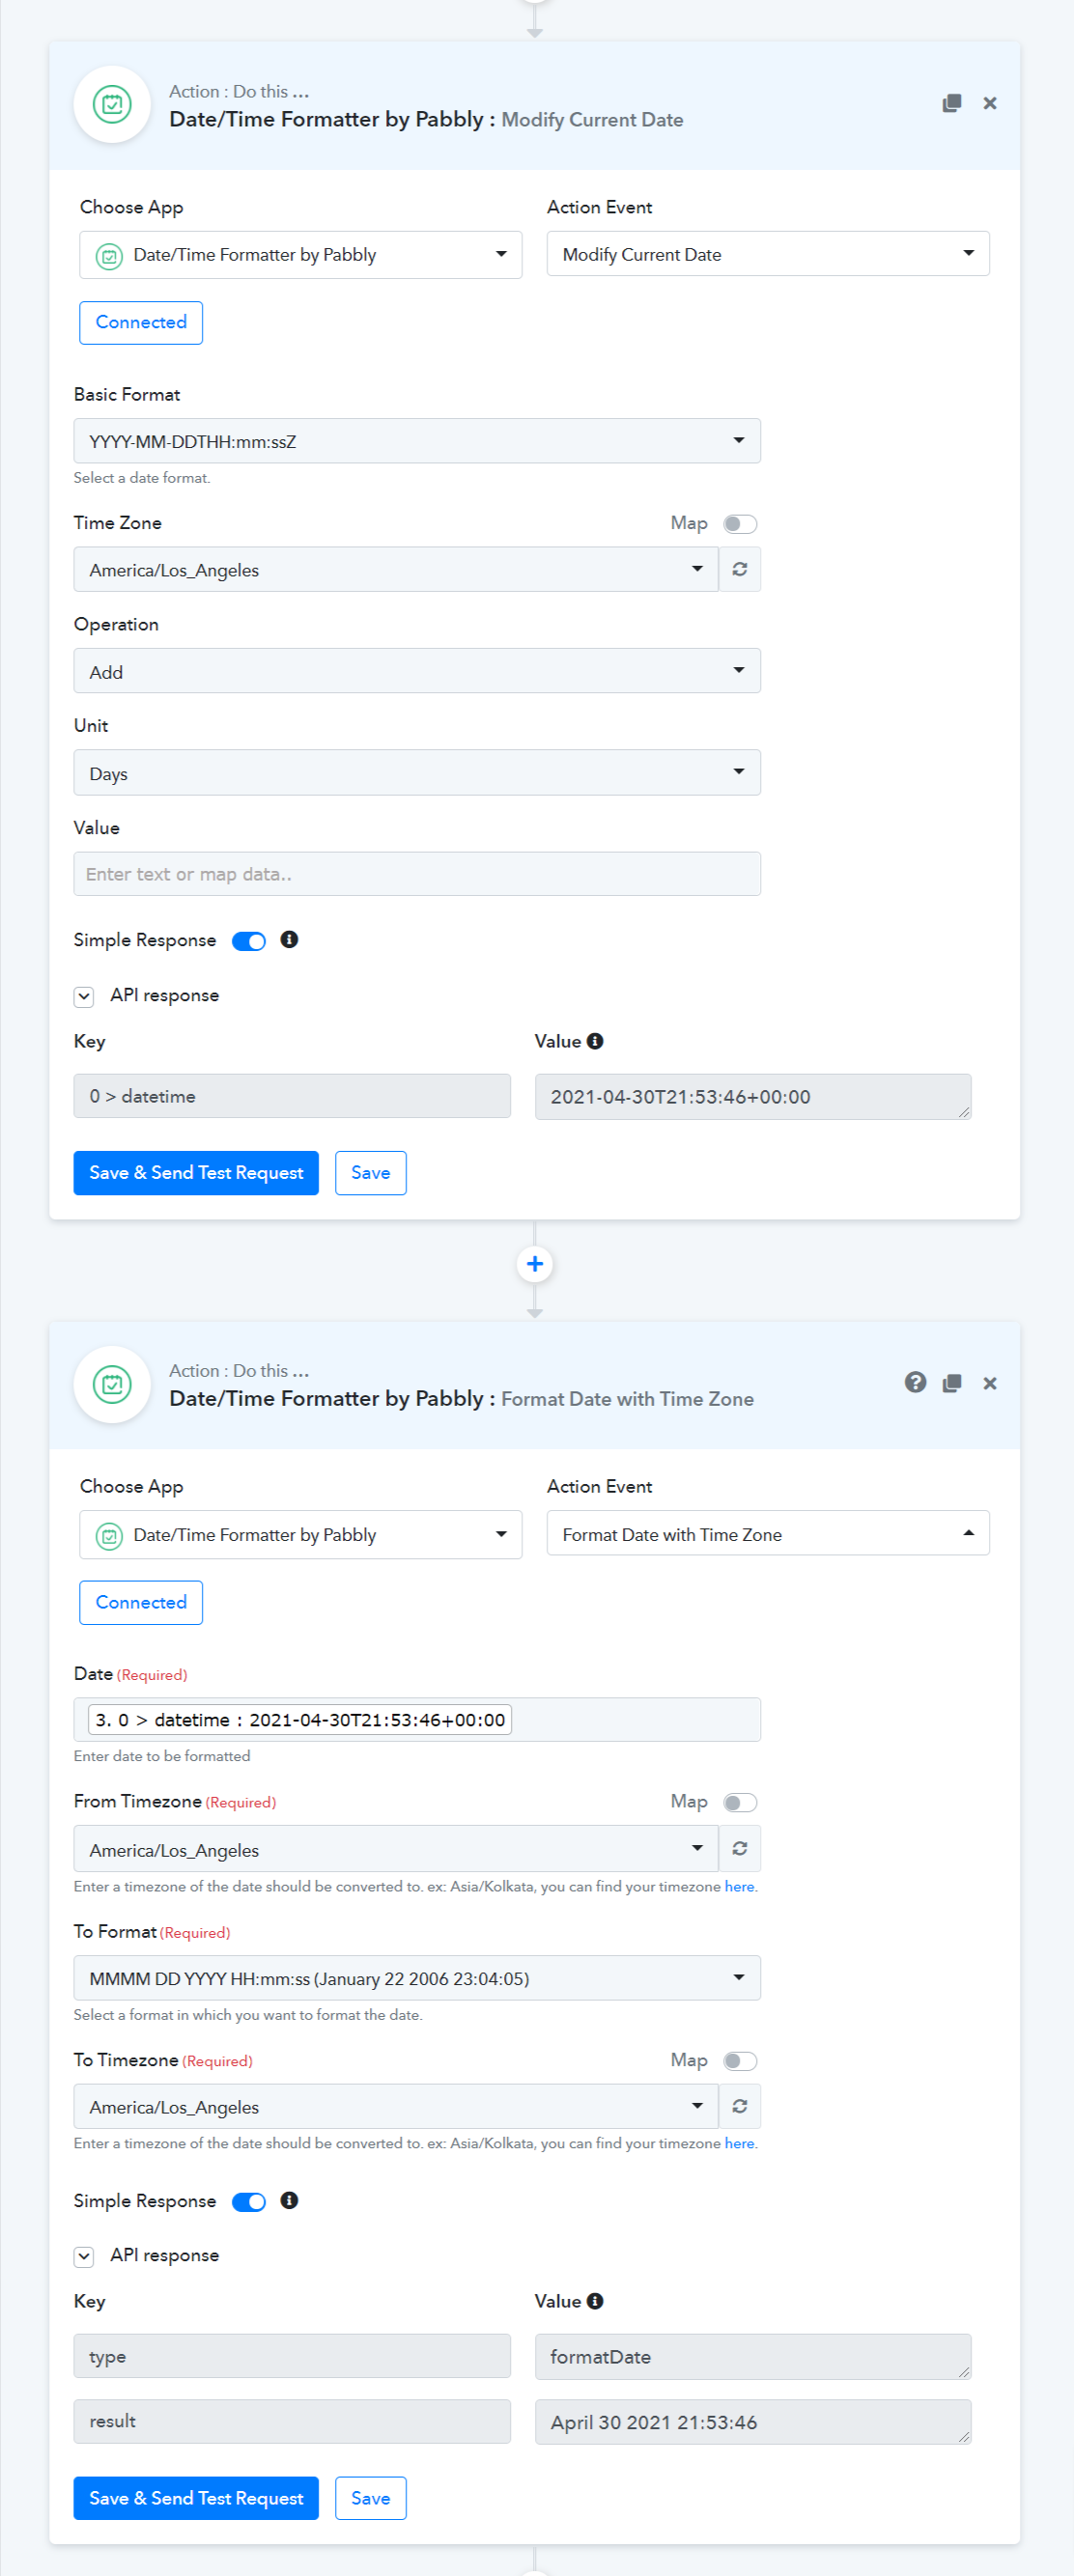Click the calendar app icon of Format Date step
The width and height of the screenshot is (1074, 2576).
pyautogui.click(x=112, y=1384)
